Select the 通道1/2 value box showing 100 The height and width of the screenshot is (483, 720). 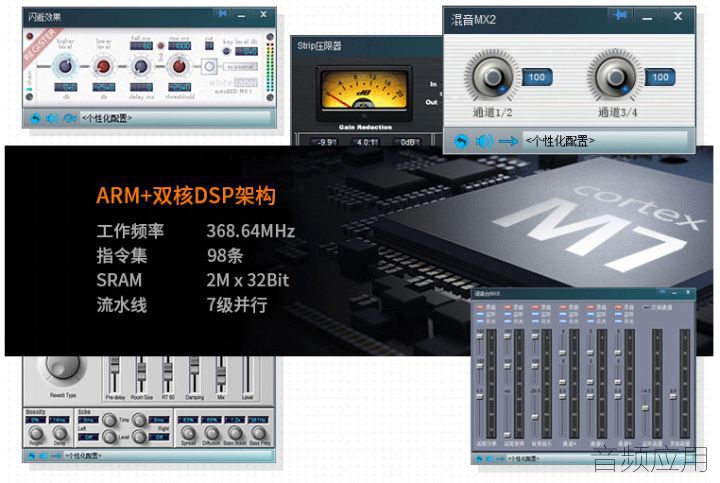pos(537,77)
